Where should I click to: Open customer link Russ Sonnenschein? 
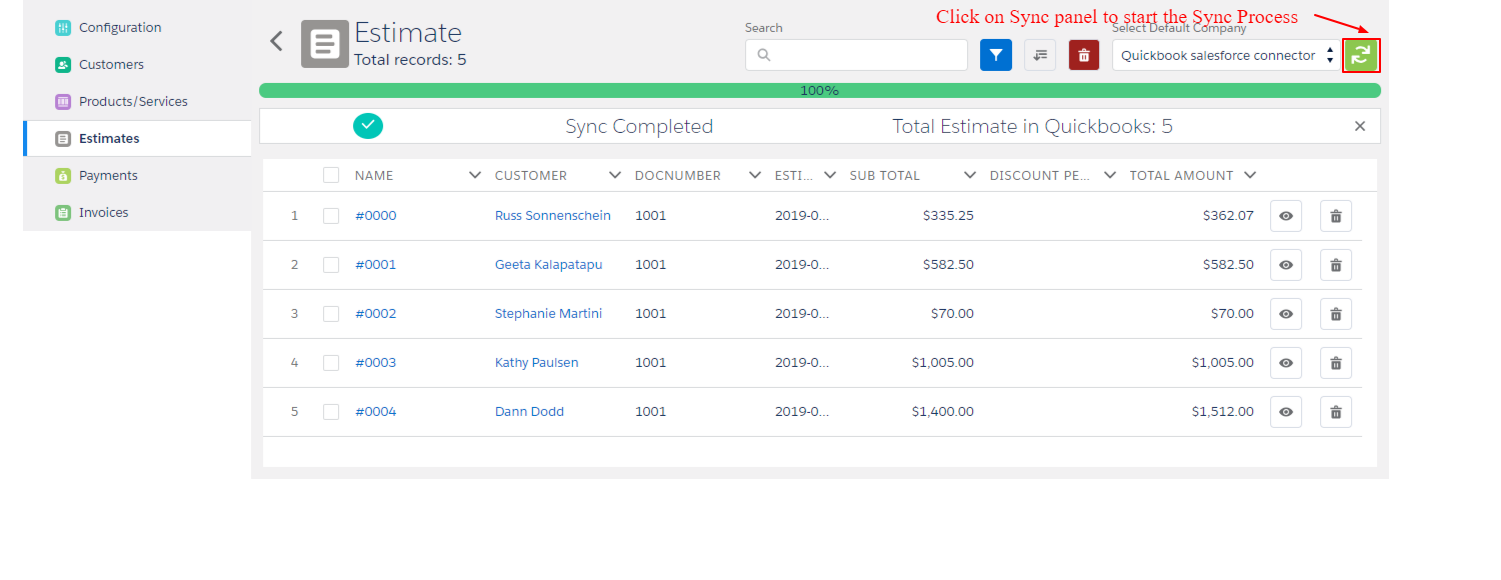553,216
